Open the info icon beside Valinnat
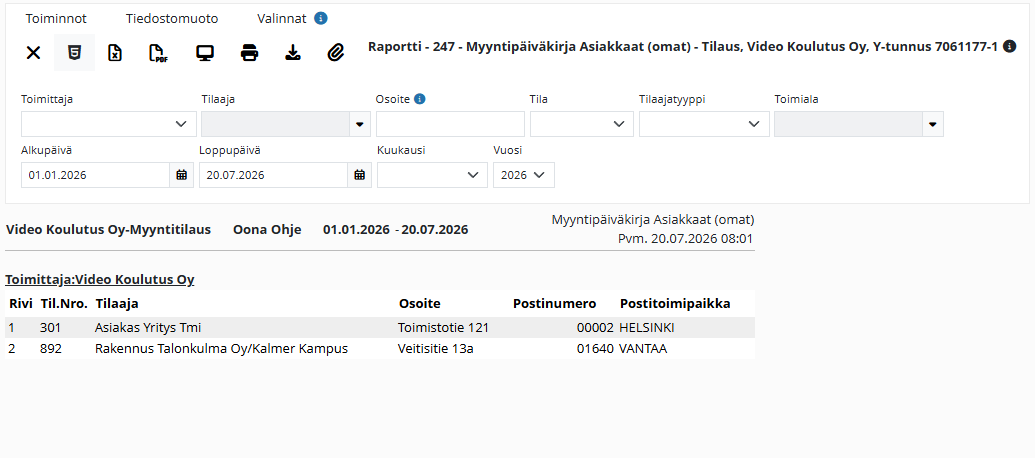Viewport: 1035px width, 458px height. [321, 18]
